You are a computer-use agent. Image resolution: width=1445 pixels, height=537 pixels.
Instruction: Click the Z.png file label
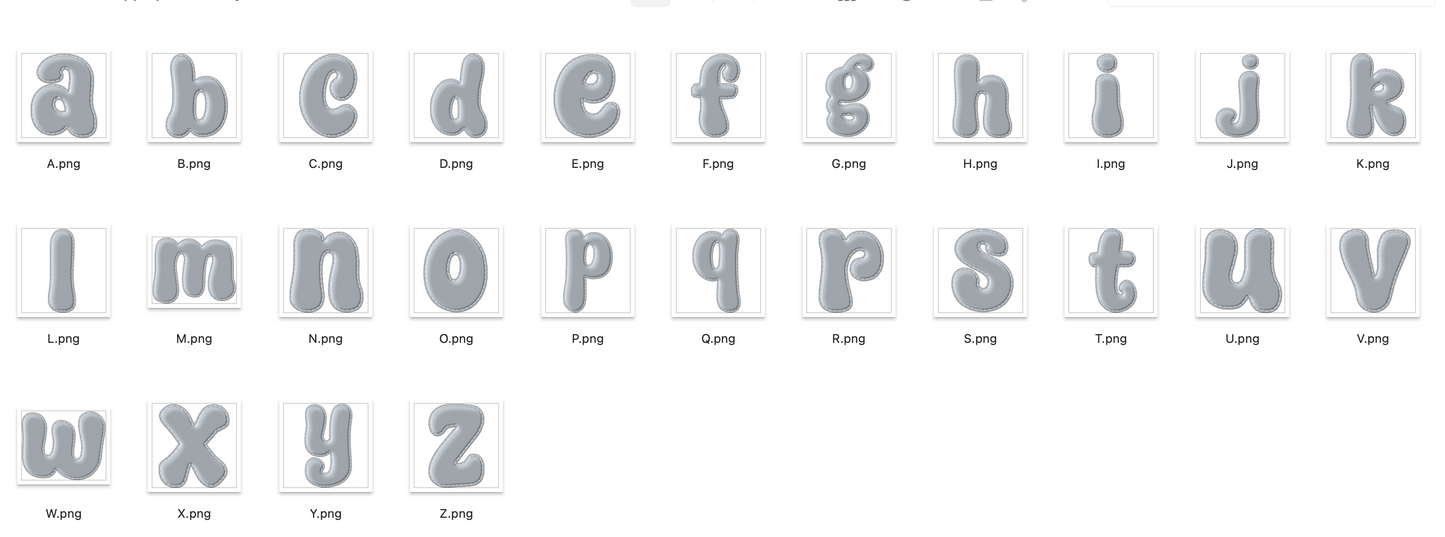tap(456, 514)
